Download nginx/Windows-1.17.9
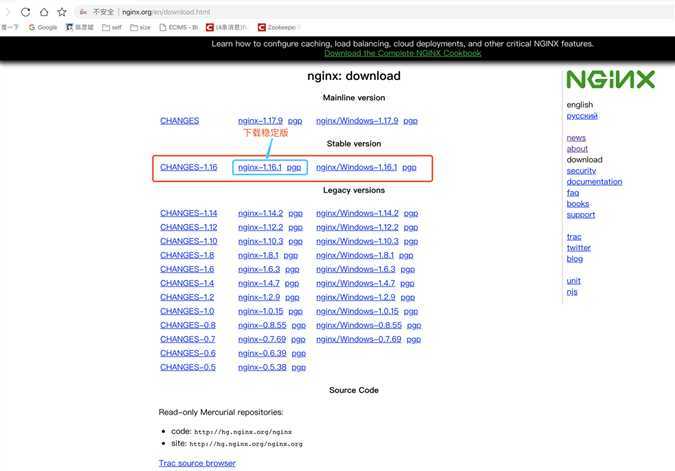The width and height of the screenshot is (675, 471). 357,121
